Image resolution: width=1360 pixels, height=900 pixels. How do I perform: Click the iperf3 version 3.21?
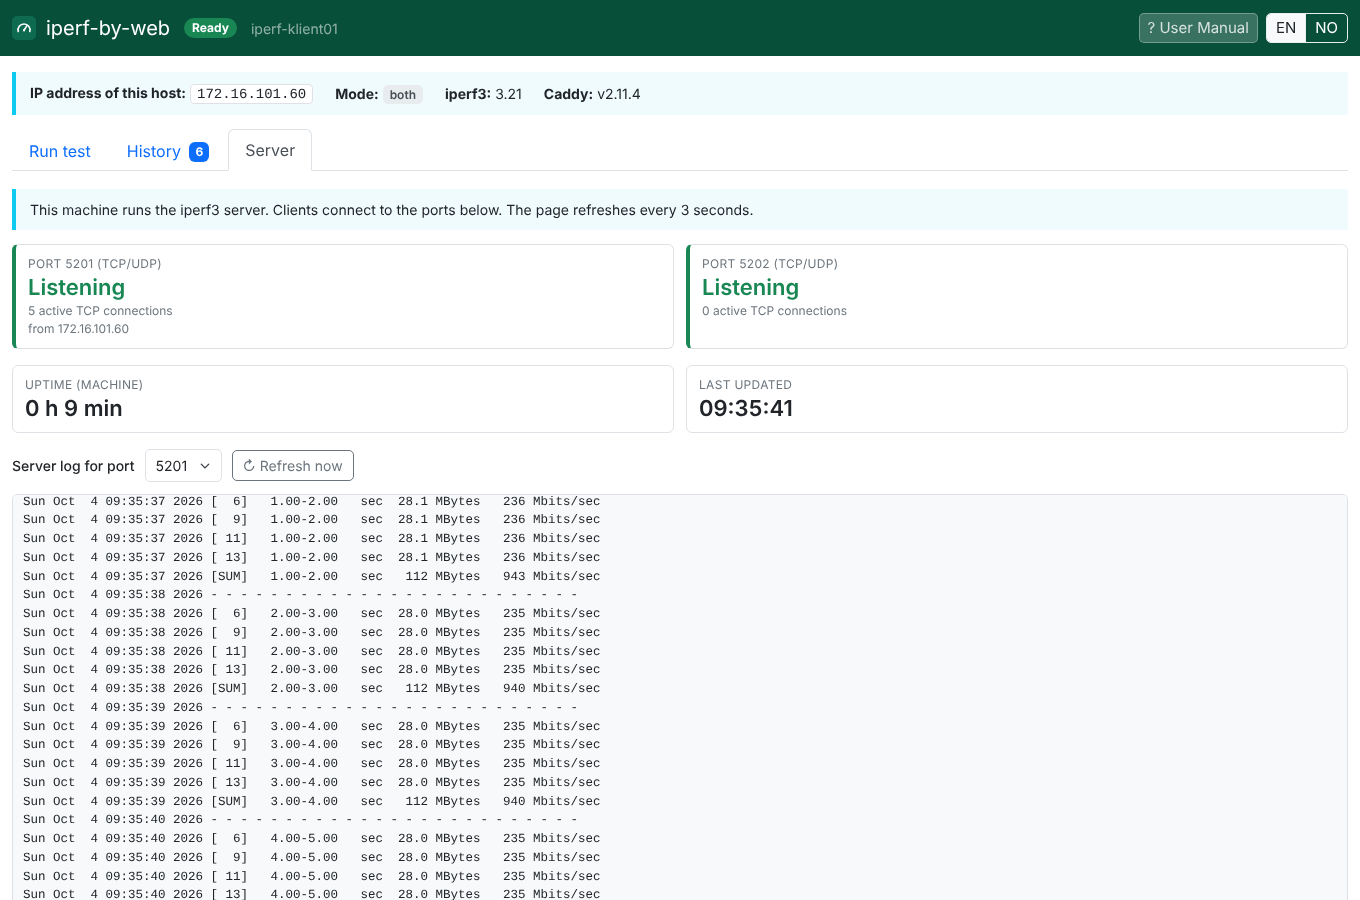[509, 94]
